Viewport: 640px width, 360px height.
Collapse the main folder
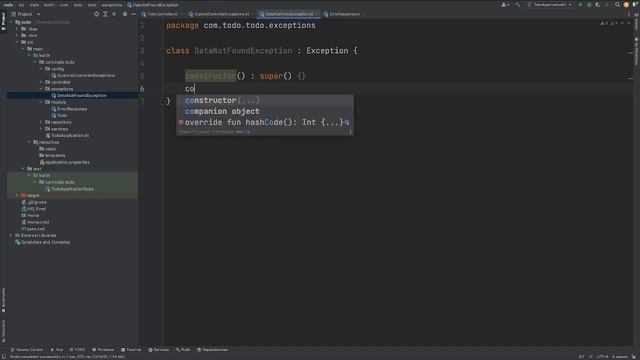click(x=23, y=49)
